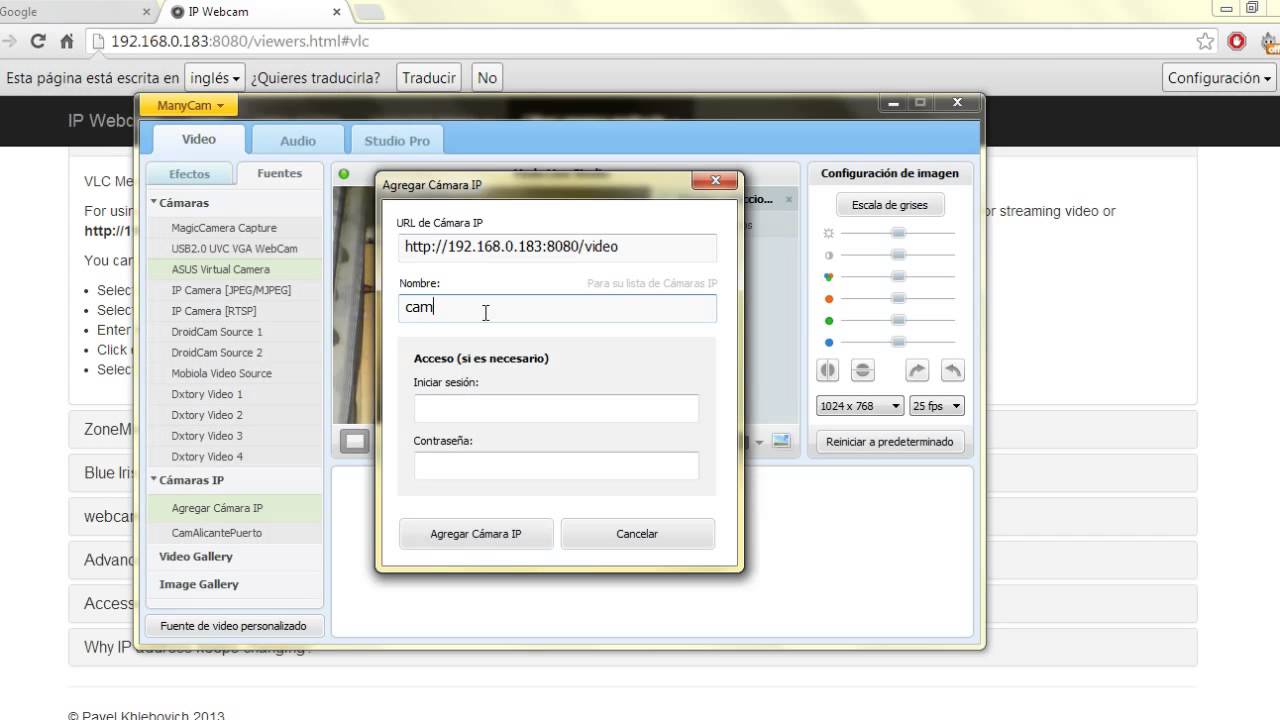The image size is (1280, 720).
Task: Click the single-view layout icon below preview
Action: pos(355,441)
